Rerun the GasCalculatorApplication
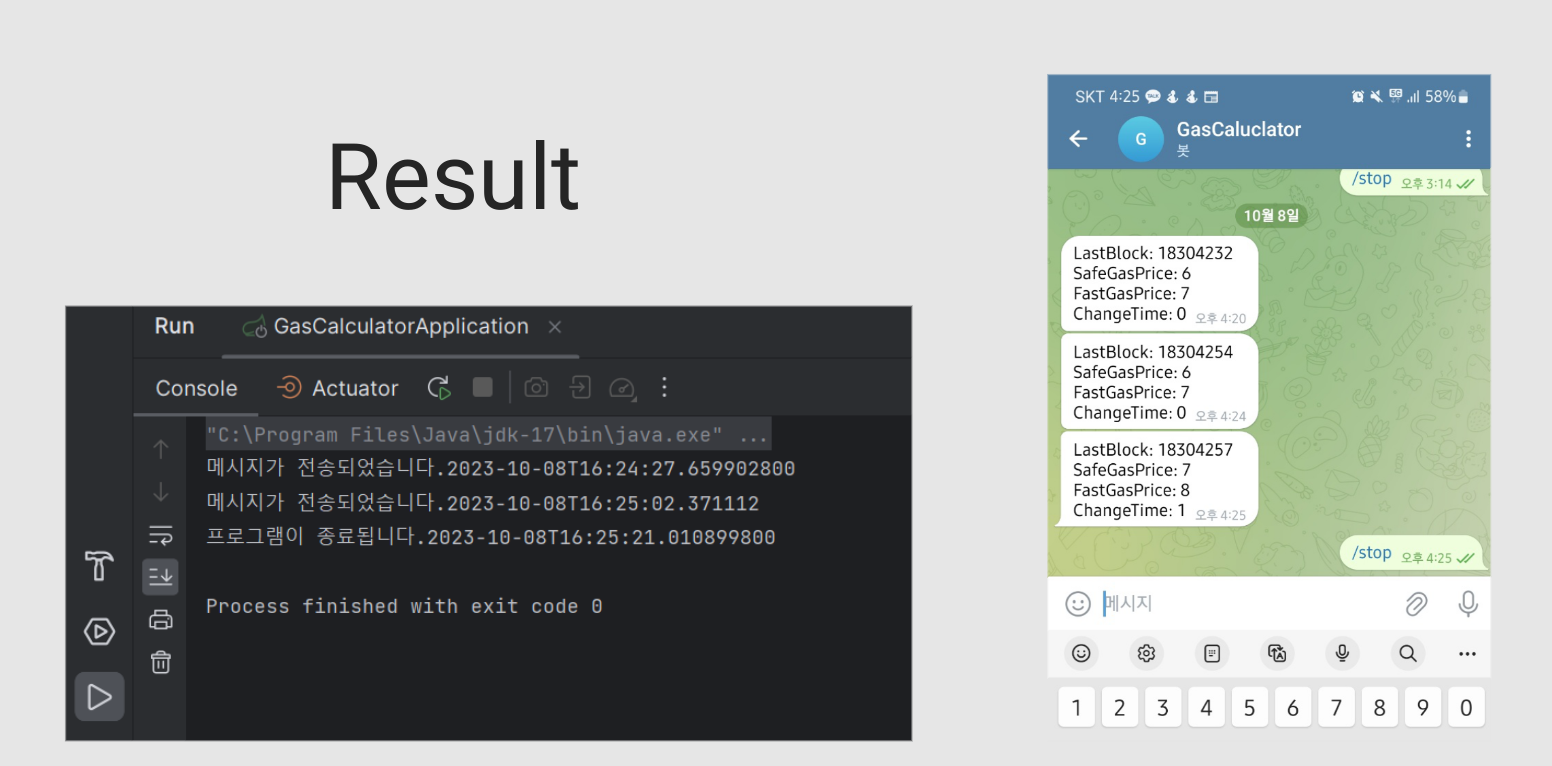Screen dimensions: 1552x766 [x=438, y=388]
